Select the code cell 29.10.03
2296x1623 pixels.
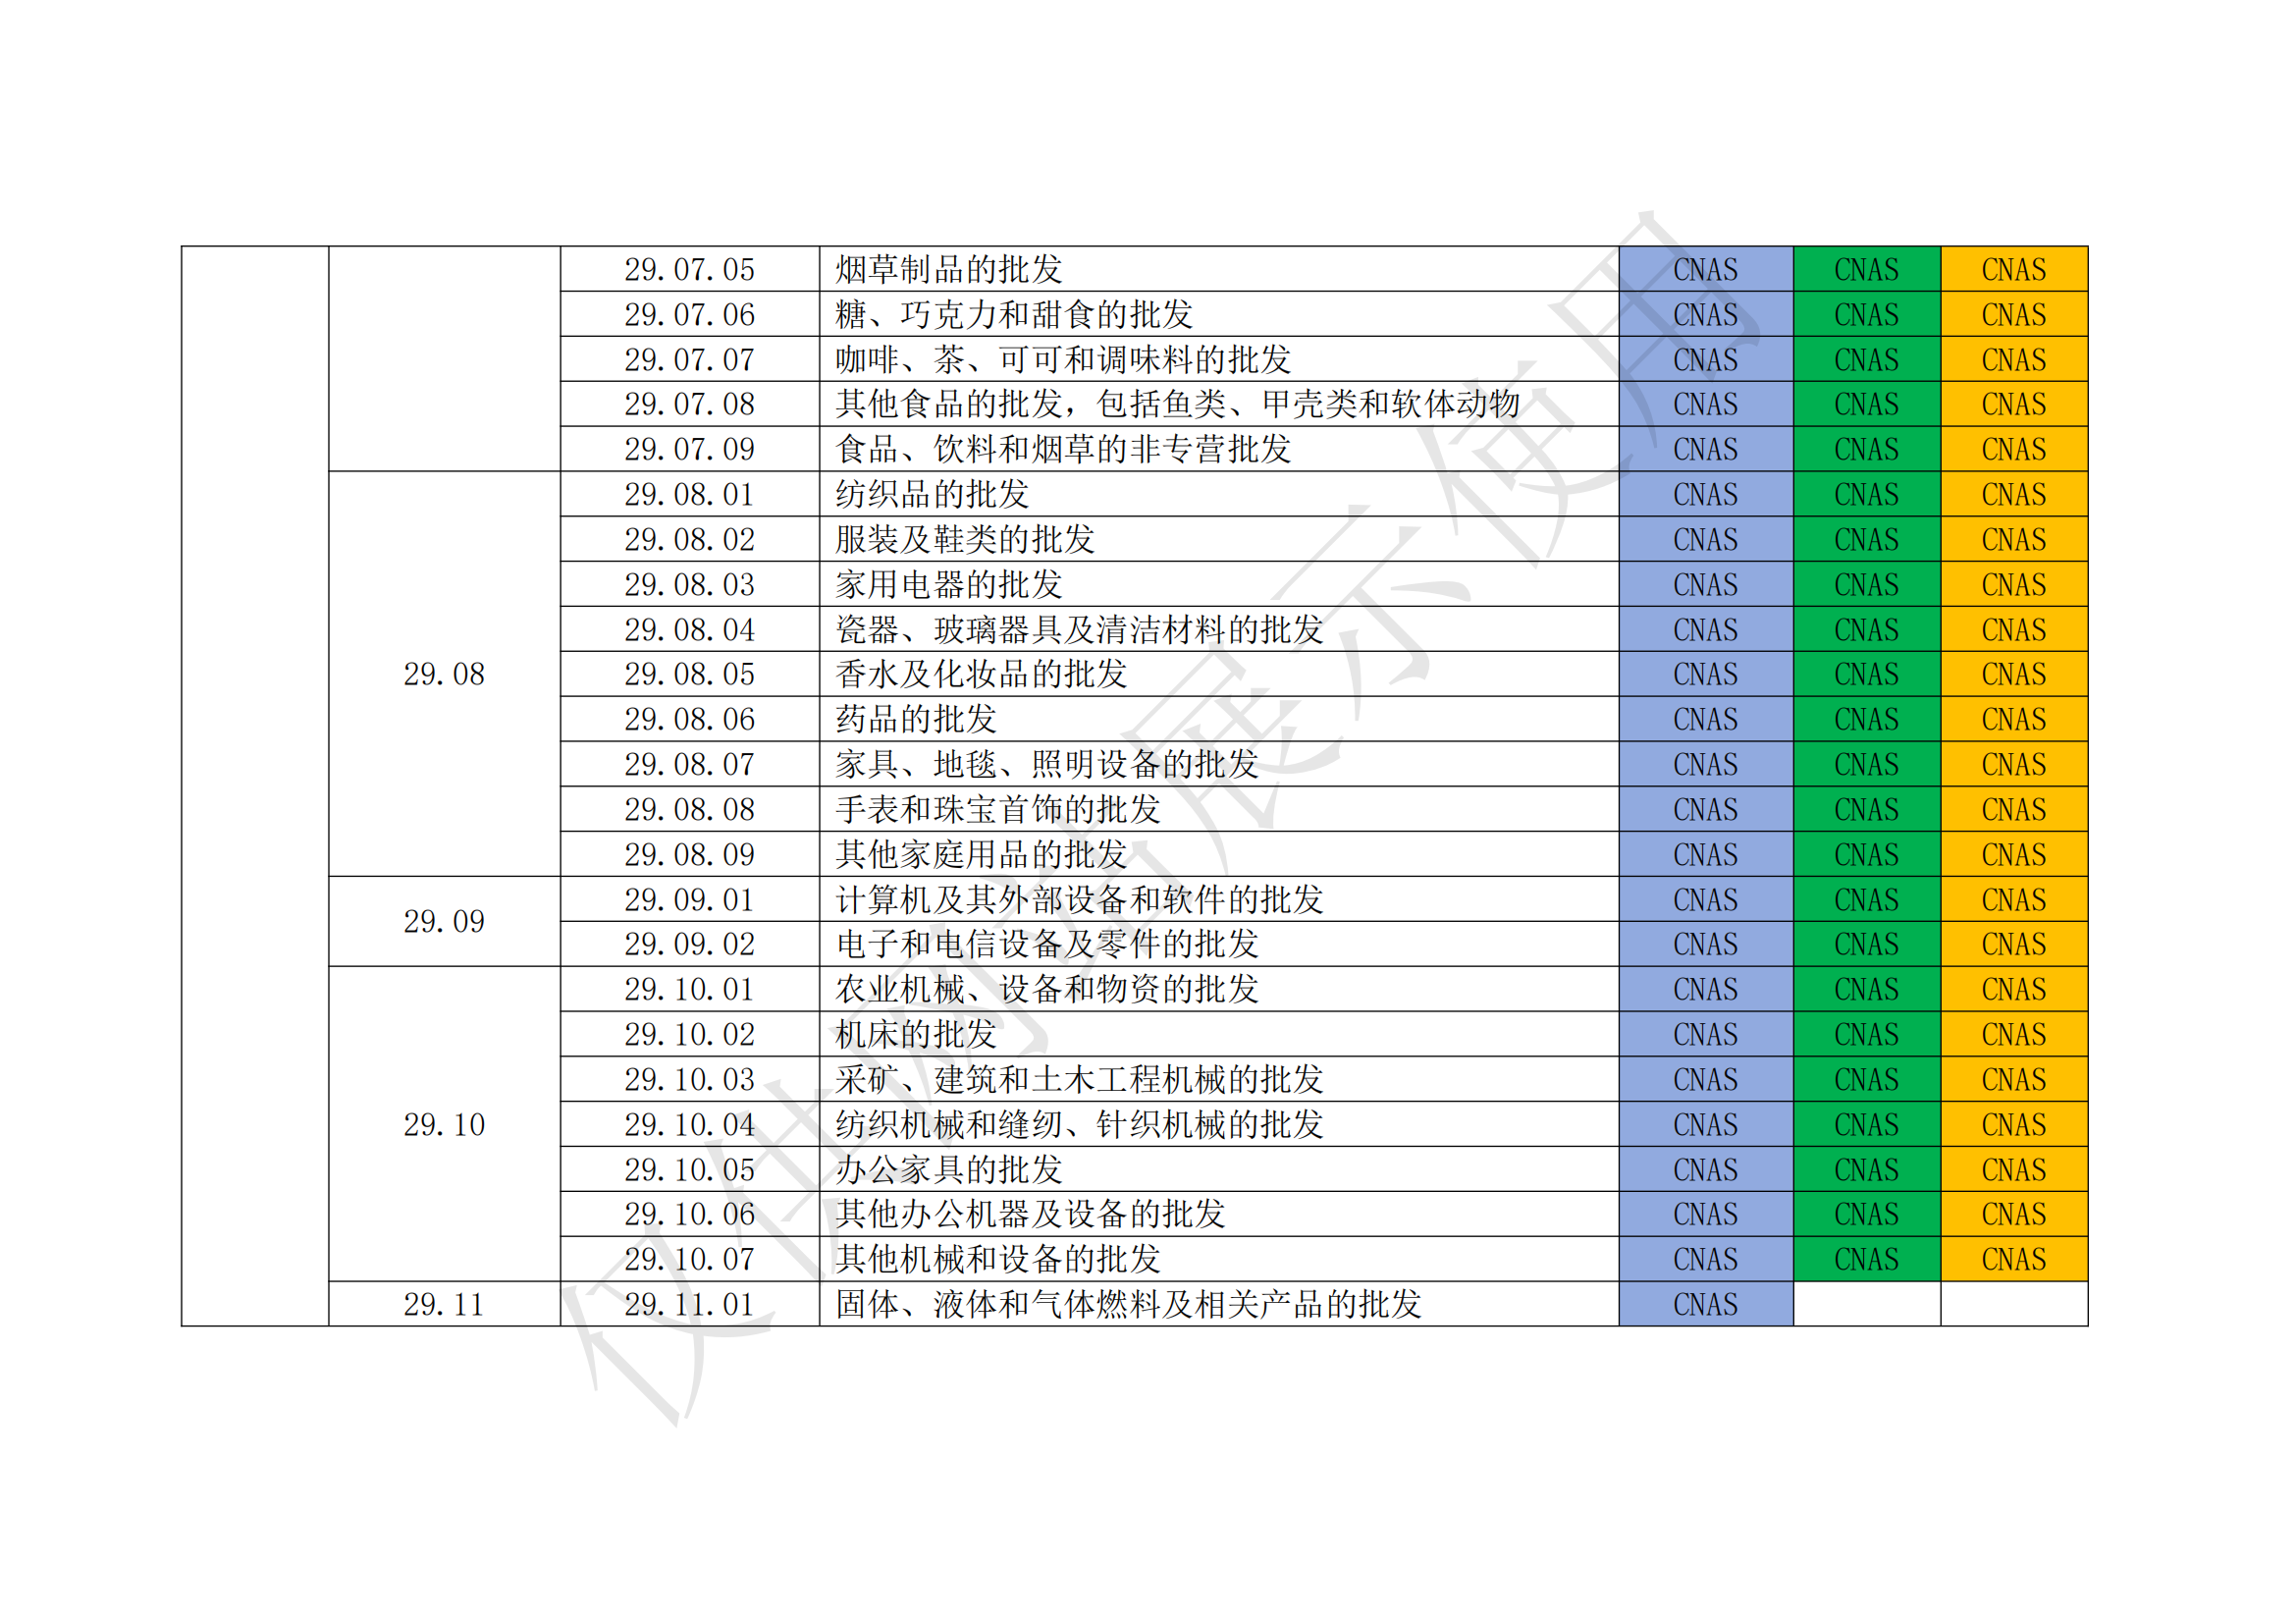pyautogui.click(x=689, y=1079)
